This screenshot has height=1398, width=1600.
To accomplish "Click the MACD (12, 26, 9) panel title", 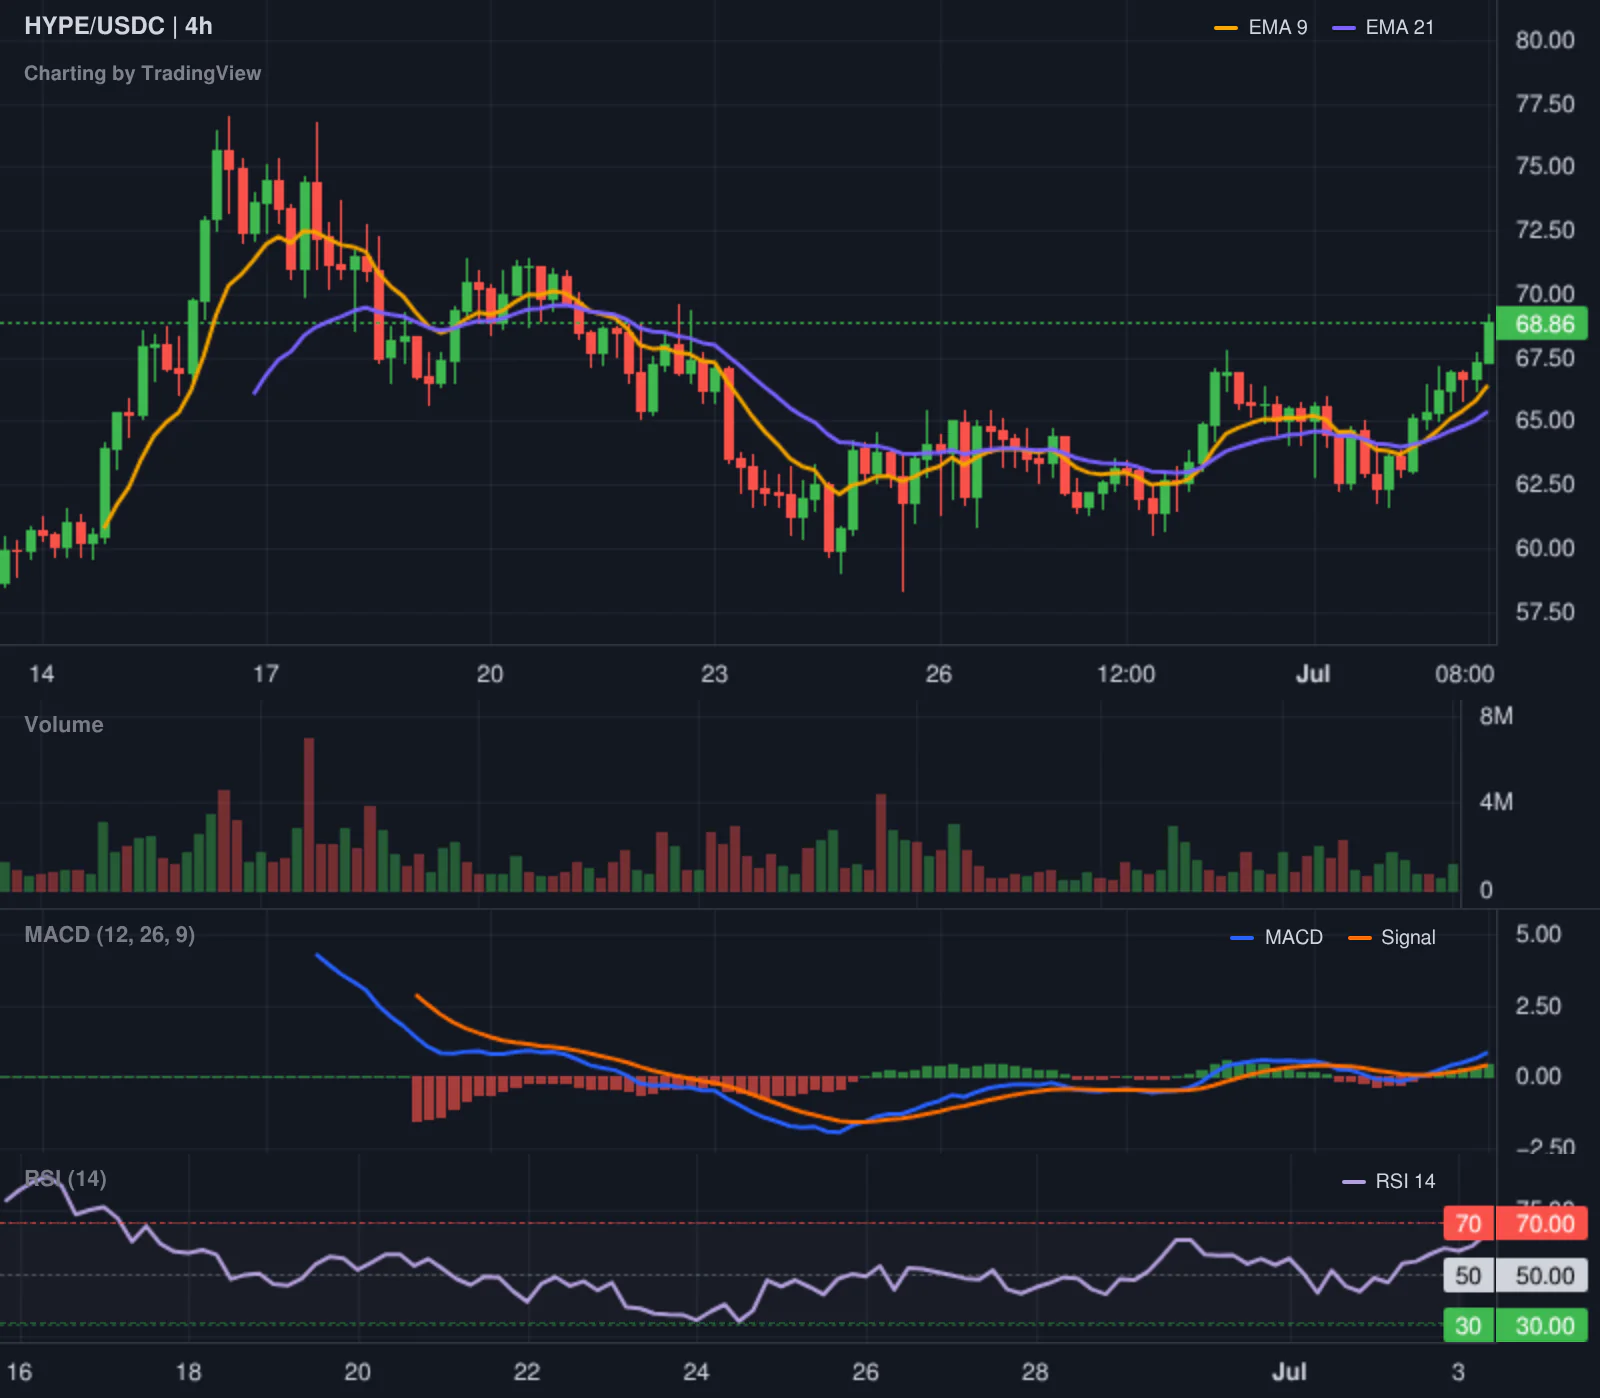I will [x=110, y=935].
